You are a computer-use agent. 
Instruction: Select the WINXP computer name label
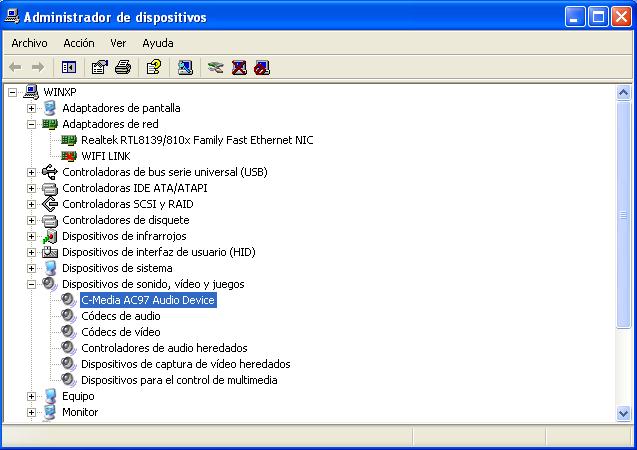[x=60, y=92]
